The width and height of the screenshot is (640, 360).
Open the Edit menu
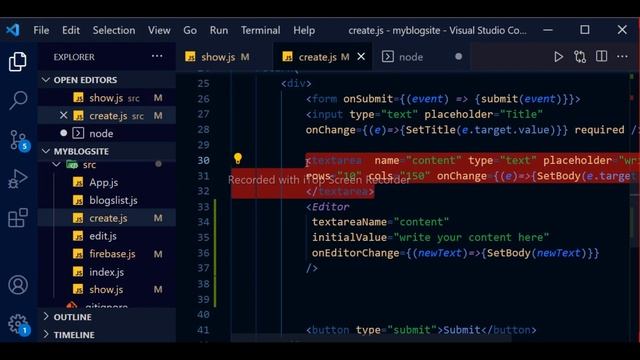click(x=71, y=30)
